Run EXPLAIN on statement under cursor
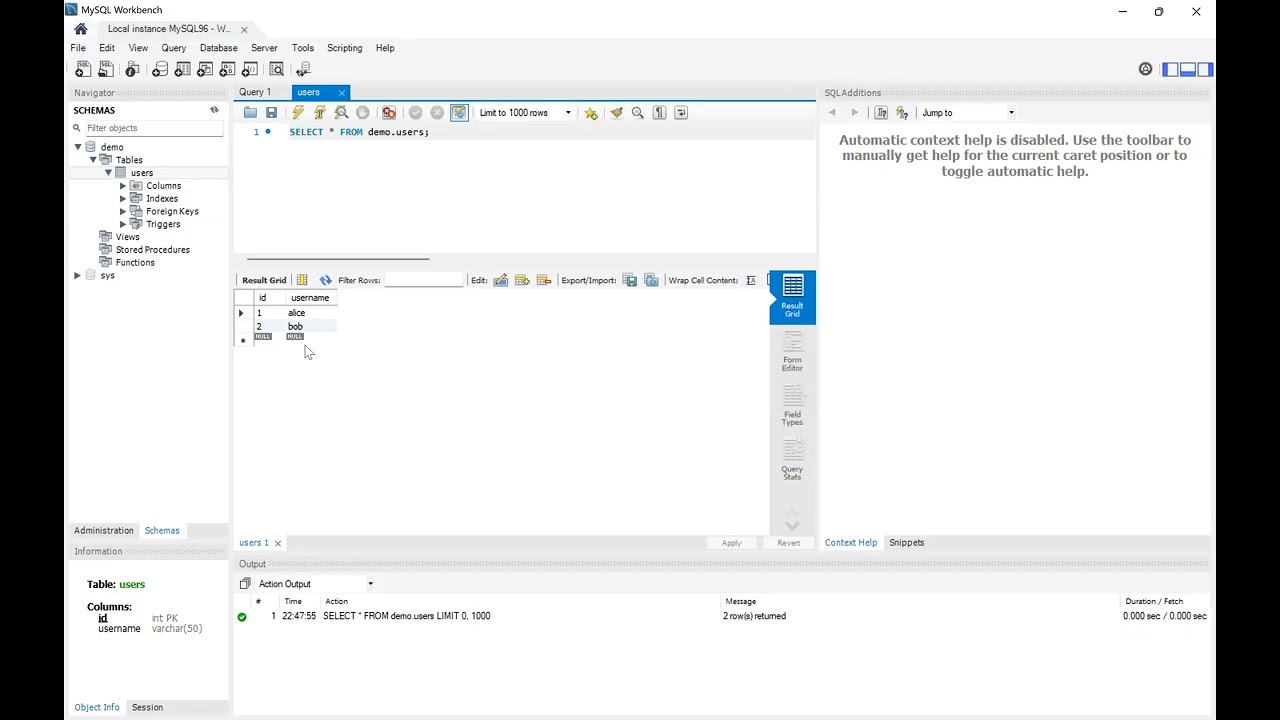The height and width of the screenshot is (720, 1280). click(x=341, y=113)
